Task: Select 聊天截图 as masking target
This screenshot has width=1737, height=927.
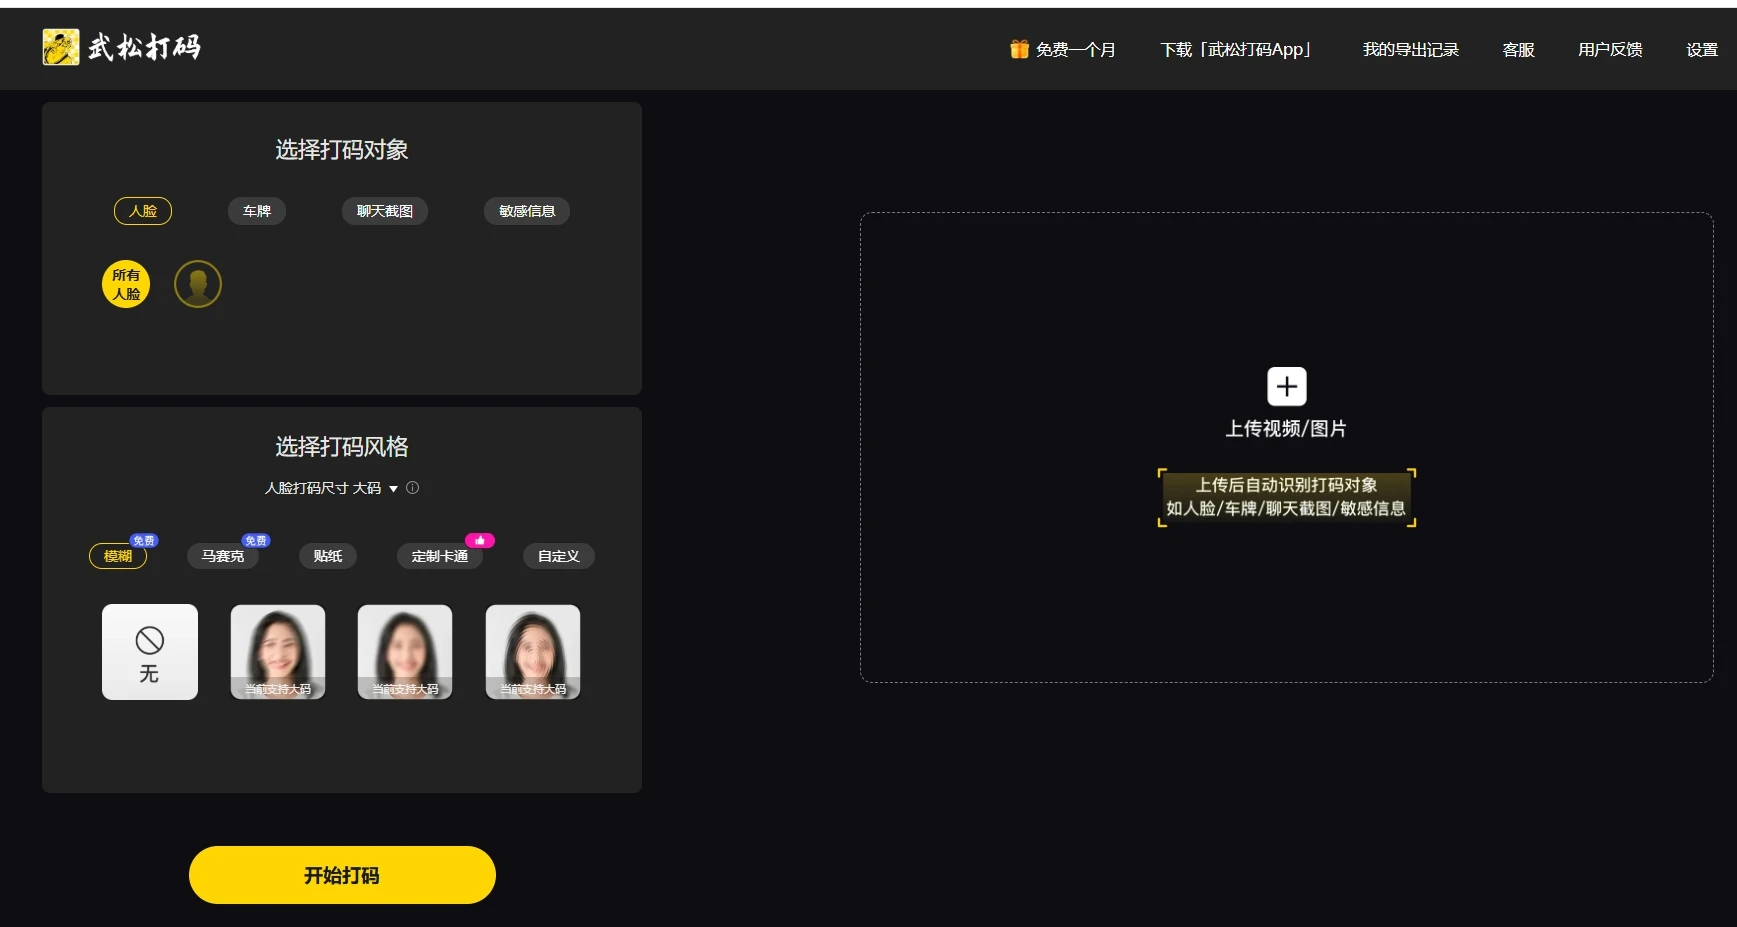Action: (385, 211)
